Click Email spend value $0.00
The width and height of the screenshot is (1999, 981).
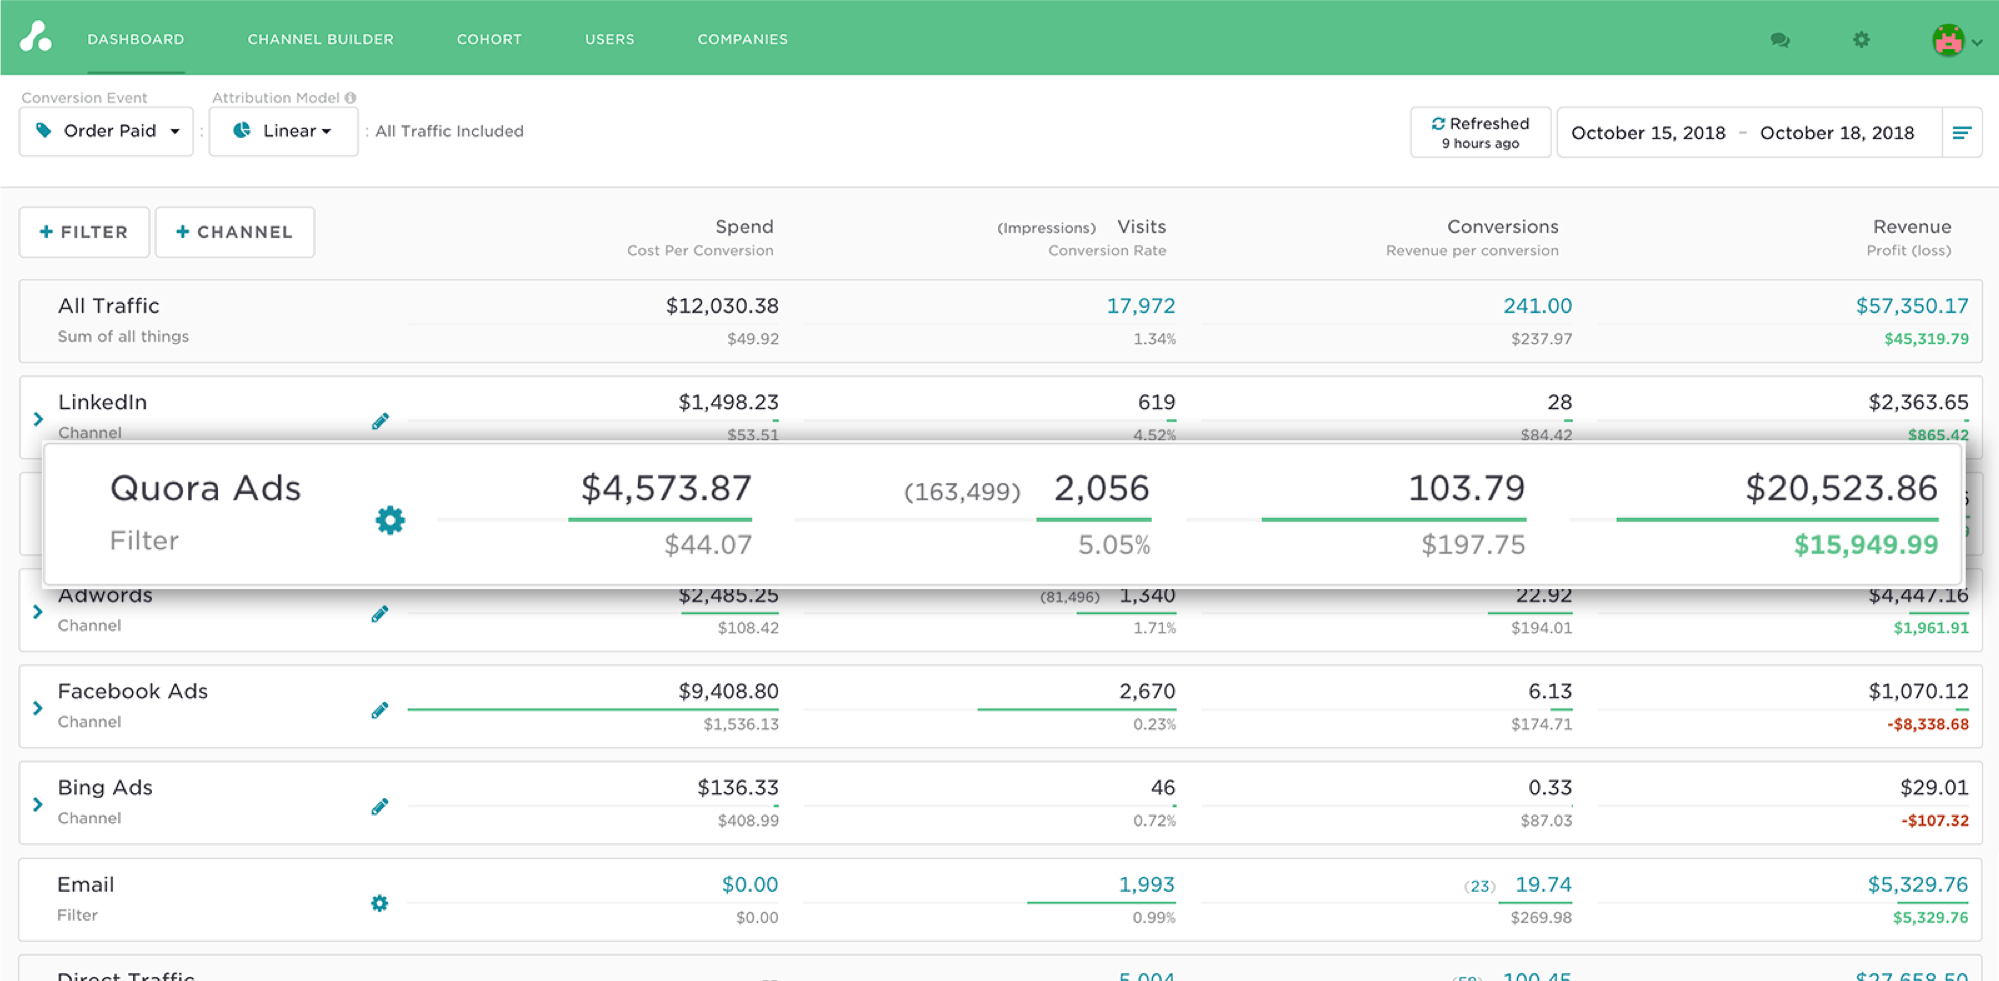[750, 885]
